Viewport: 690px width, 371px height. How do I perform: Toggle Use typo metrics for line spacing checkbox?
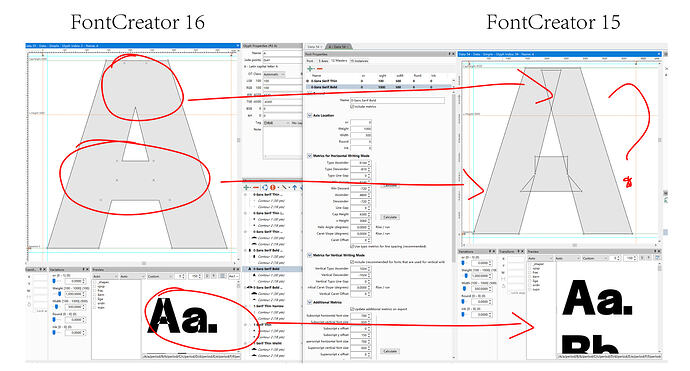click(352, 246)
